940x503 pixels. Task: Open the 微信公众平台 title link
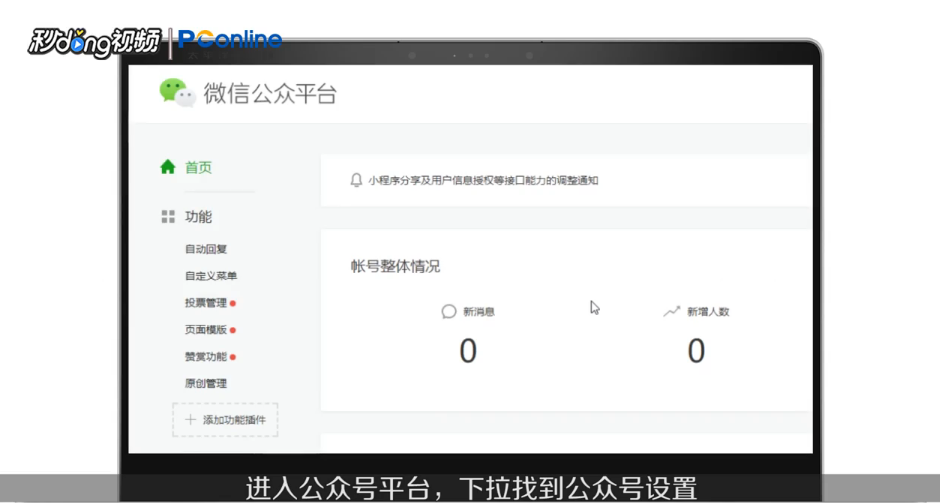click(x=270, y=94)
